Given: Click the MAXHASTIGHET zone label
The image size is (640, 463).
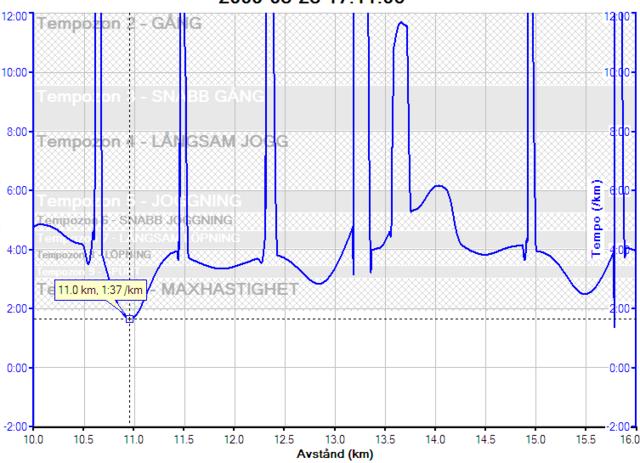Looking at the screenshot, I should pyautogui.click(x=230, y=289).
